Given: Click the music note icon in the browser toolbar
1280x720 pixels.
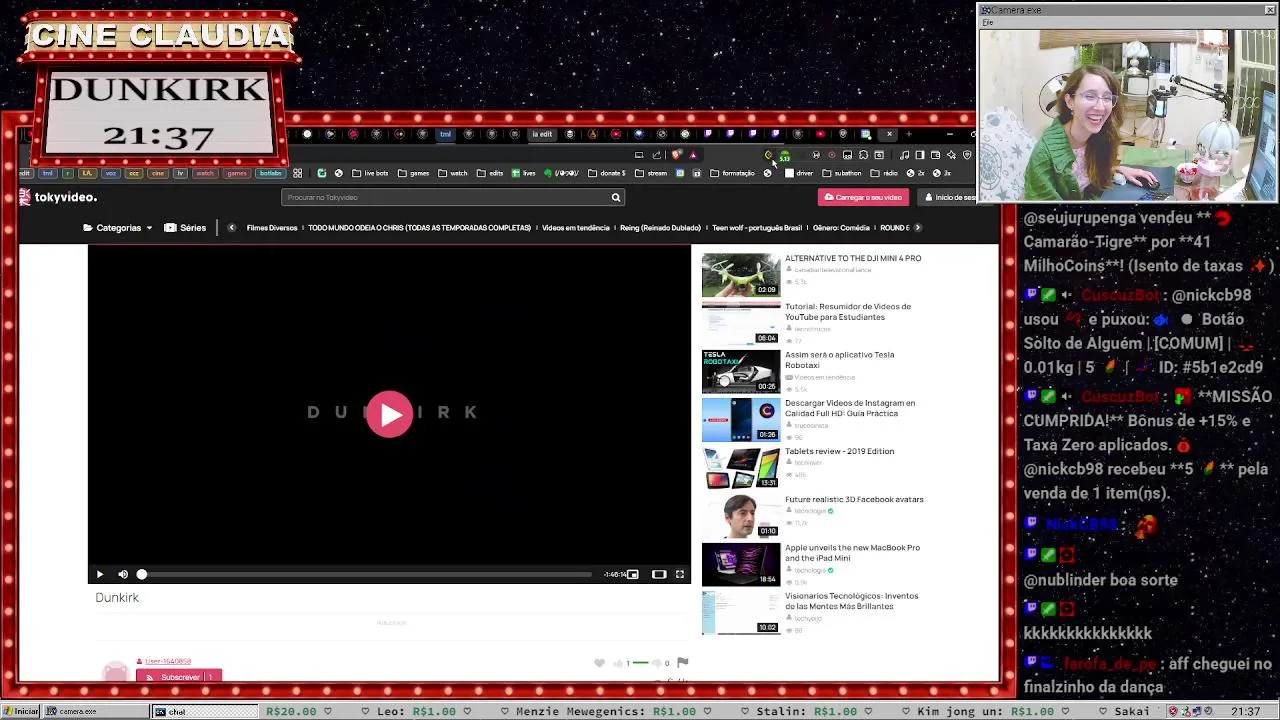Looking at the screenshot, I should point(904,155).
